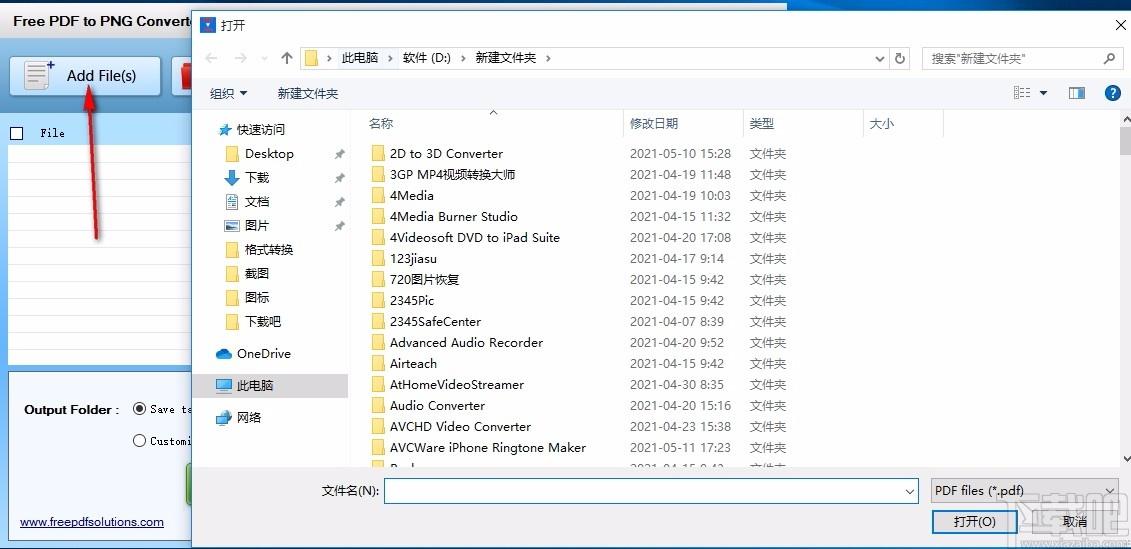Open the Organize (组织) menu

(x=228, y=93)
